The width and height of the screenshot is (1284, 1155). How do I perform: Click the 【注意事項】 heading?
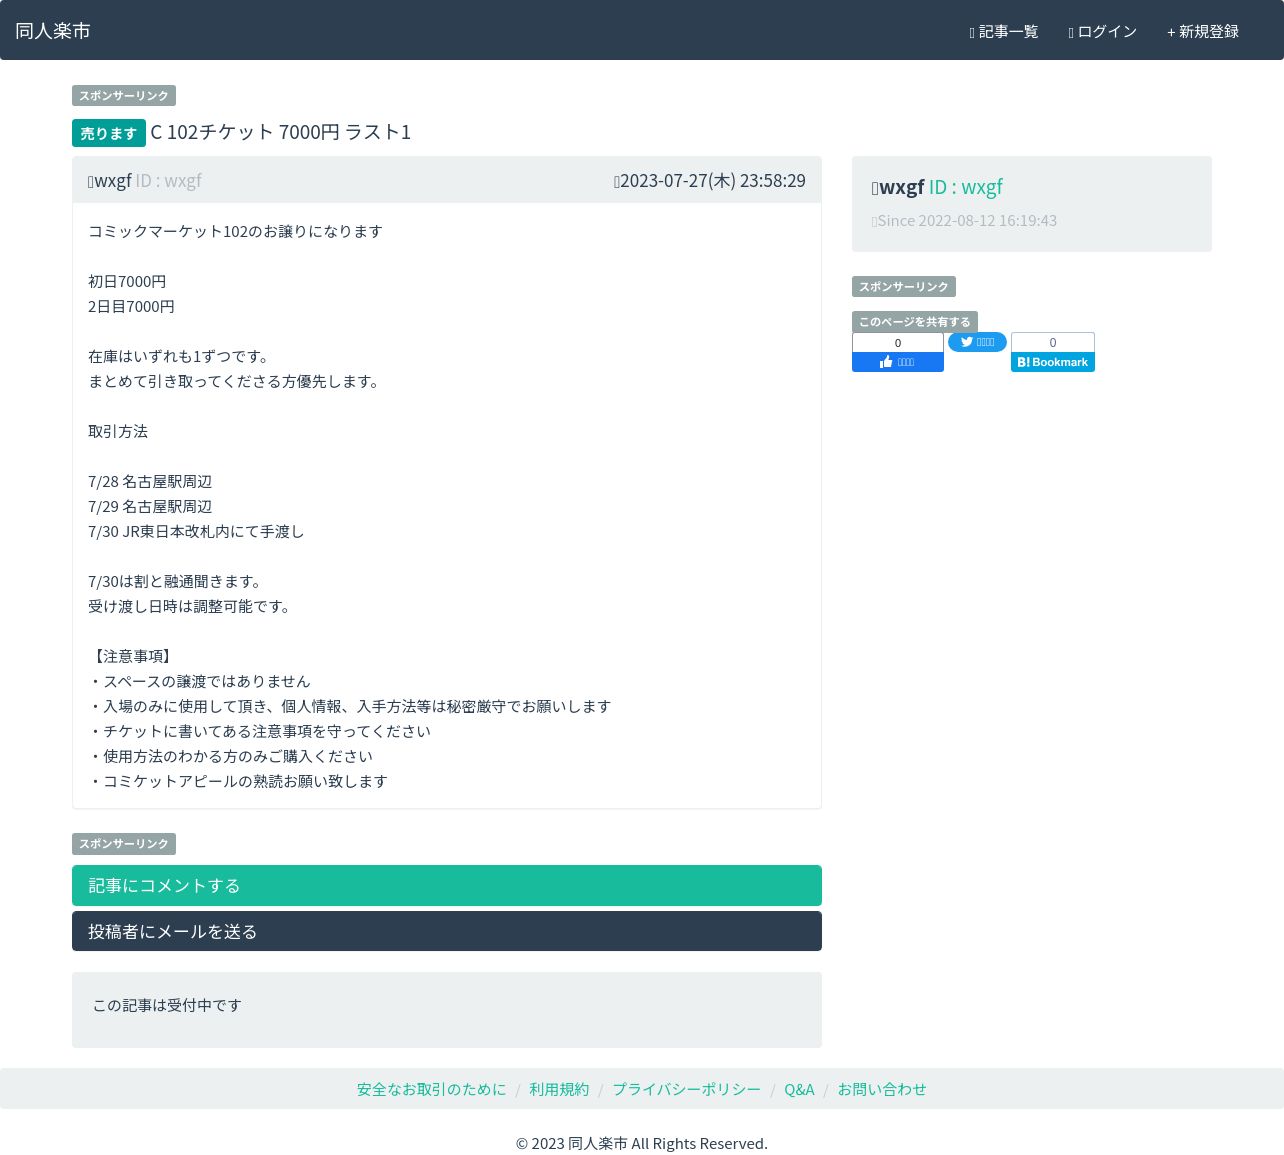(x=133, y=657)
